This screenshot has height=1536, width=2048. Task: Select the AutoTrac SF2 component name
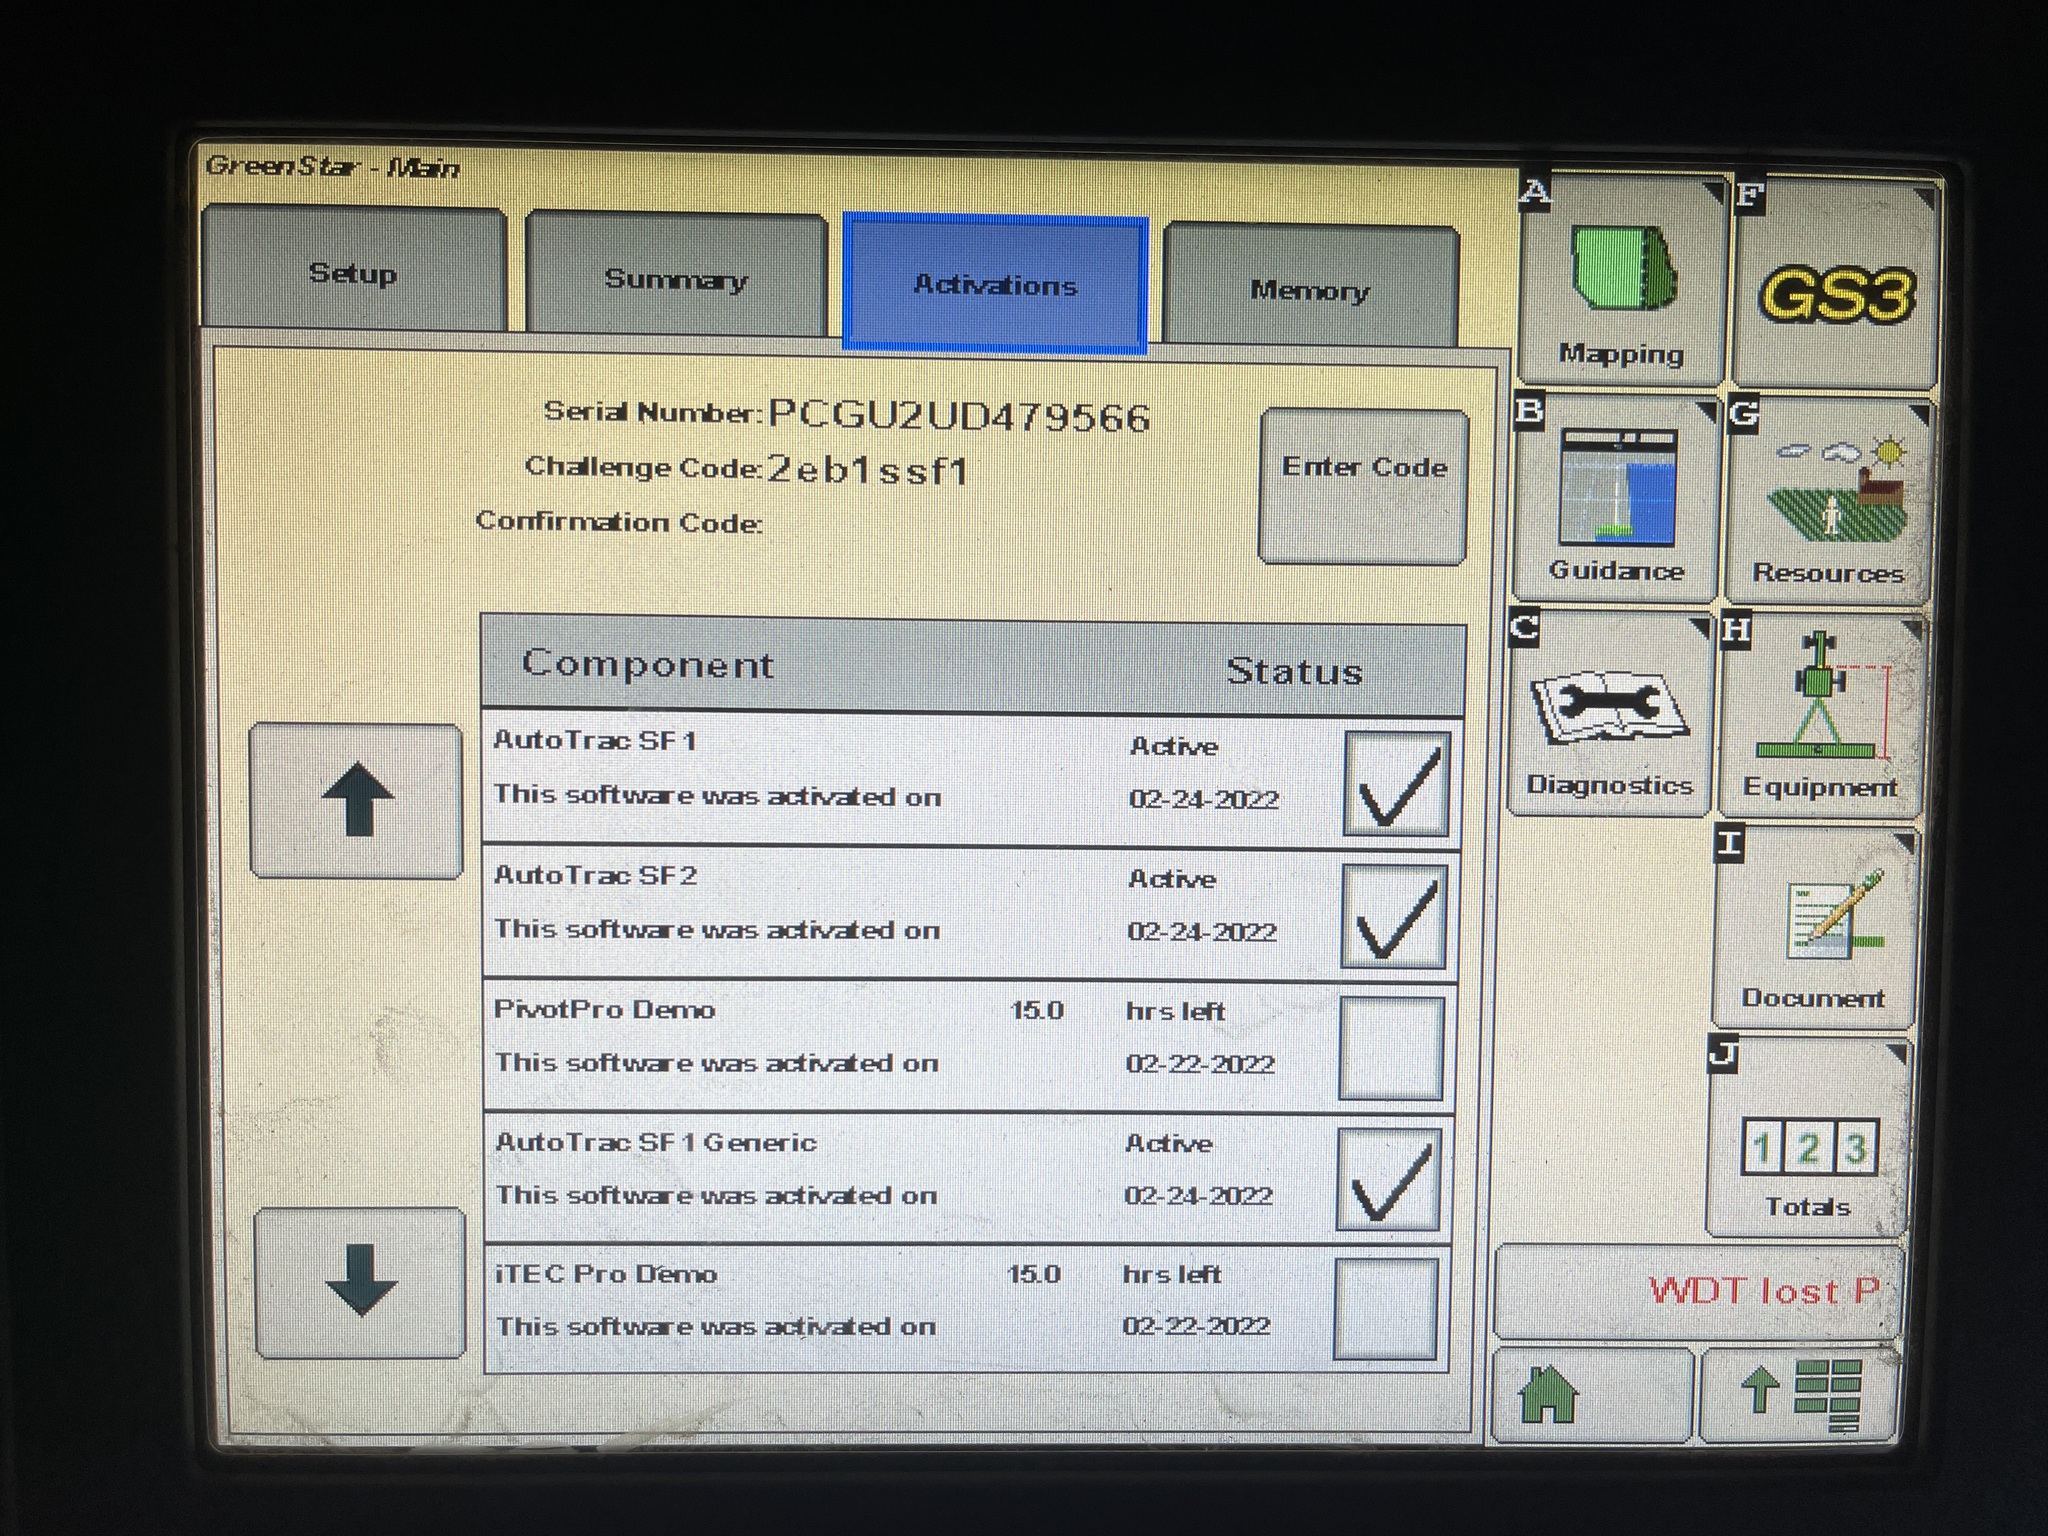click(595, 875)
